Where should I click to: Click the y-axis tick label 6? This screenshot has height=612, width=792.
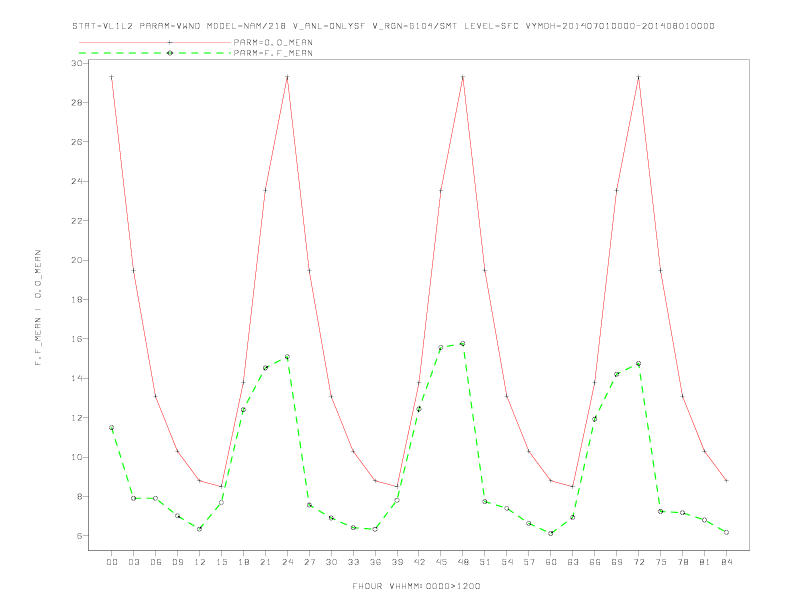(x=79, y=536)
